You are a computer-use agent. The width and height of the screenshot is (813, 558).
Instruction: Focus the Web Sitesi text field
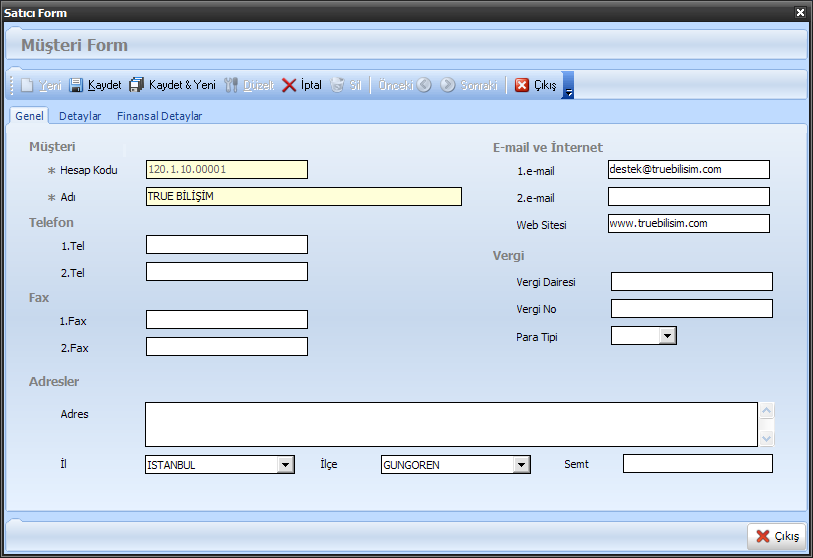(x=688, y=223)
